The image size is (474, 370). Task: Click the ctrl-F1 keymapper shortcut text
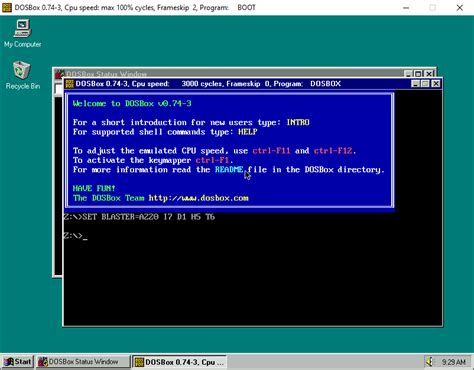point(212,160)
